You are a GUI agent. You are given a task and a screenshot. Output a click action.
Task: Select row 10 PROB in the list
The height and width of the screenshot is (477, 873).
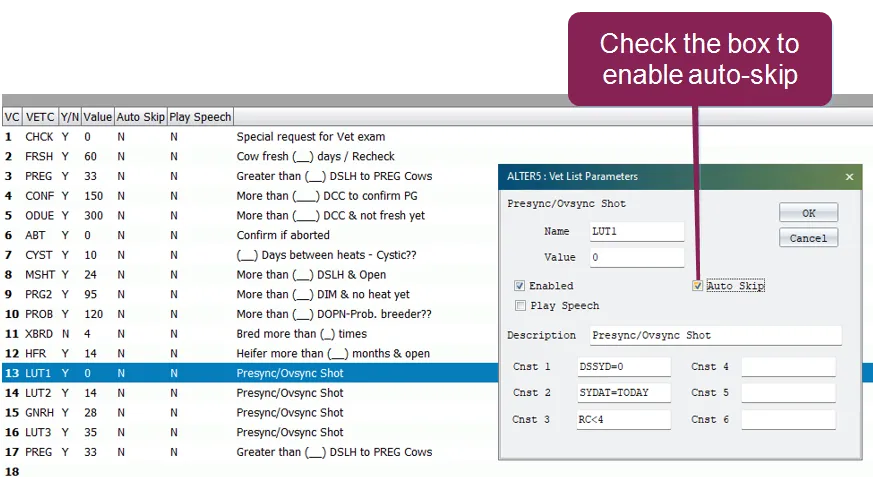[249, 314]
